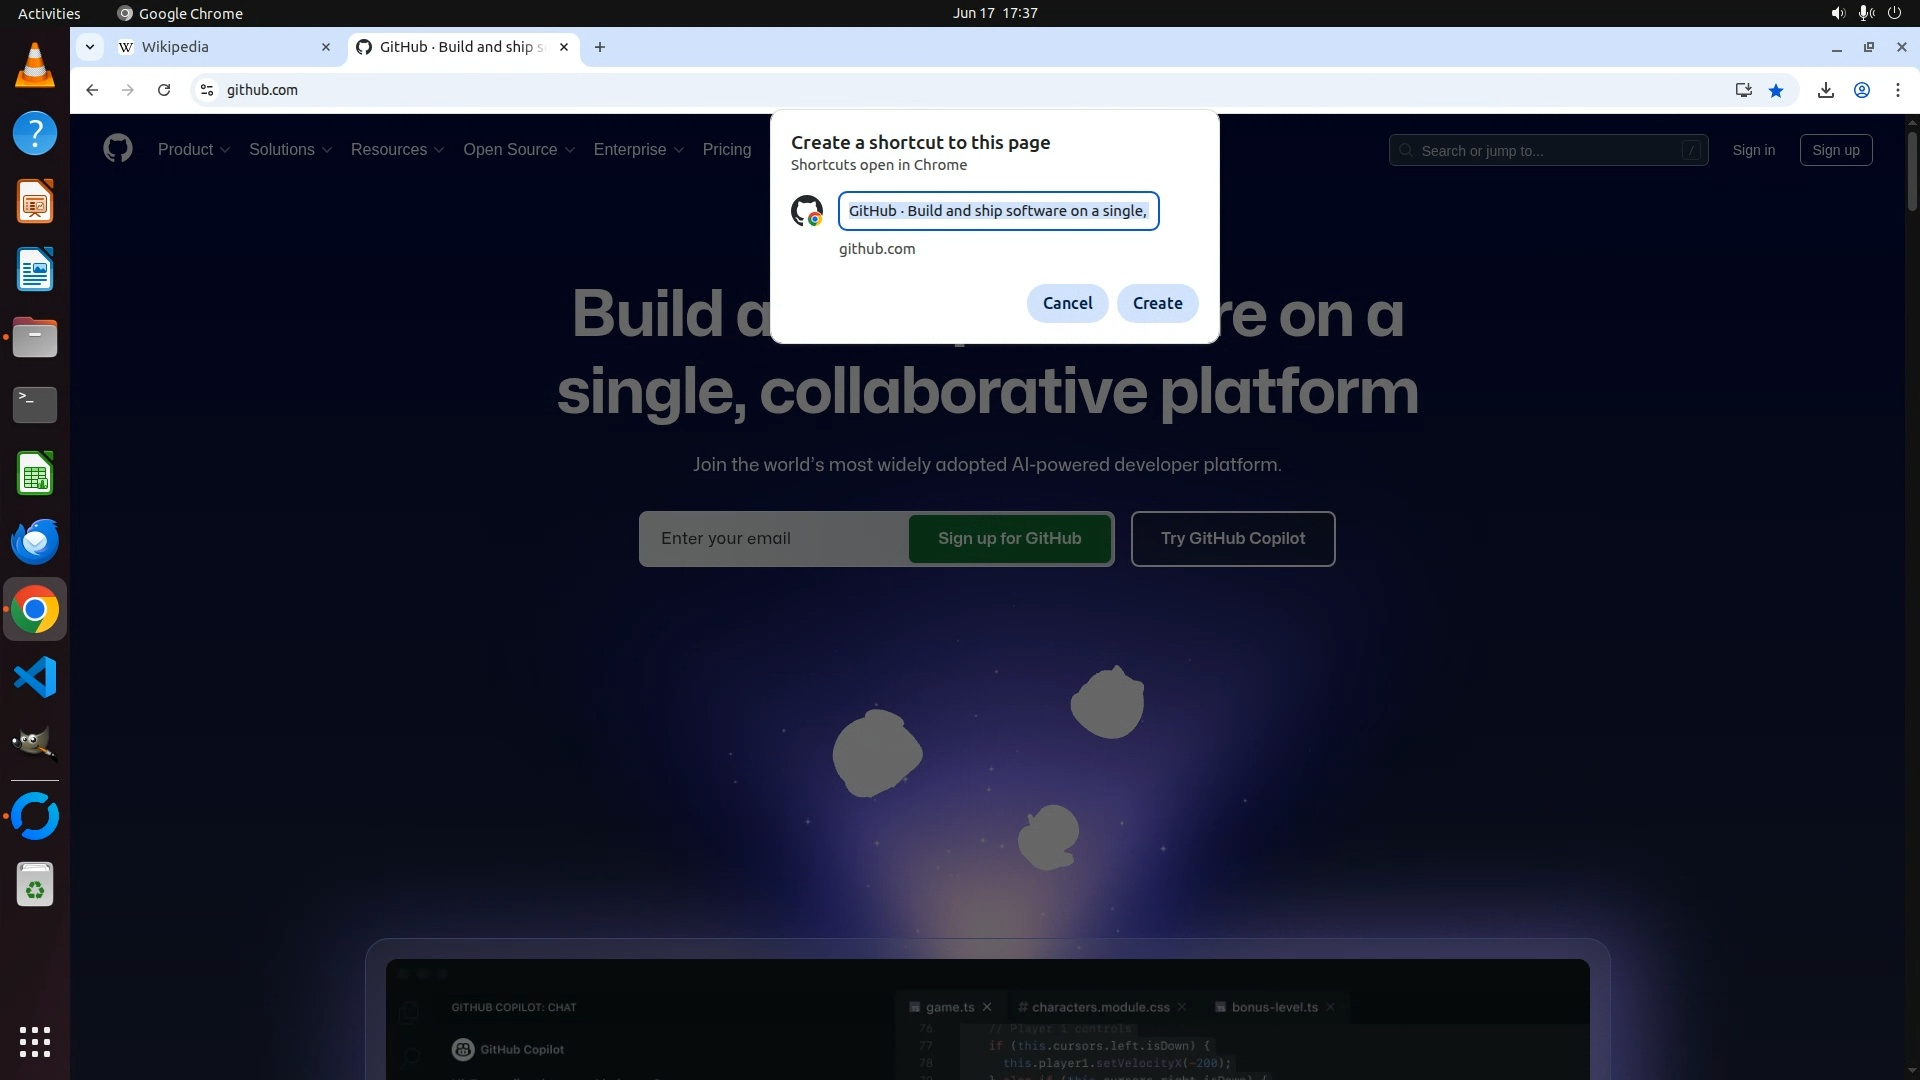Expand the tab search dropdown arrow
1920x1080 pixels.
tap(90, 47)
